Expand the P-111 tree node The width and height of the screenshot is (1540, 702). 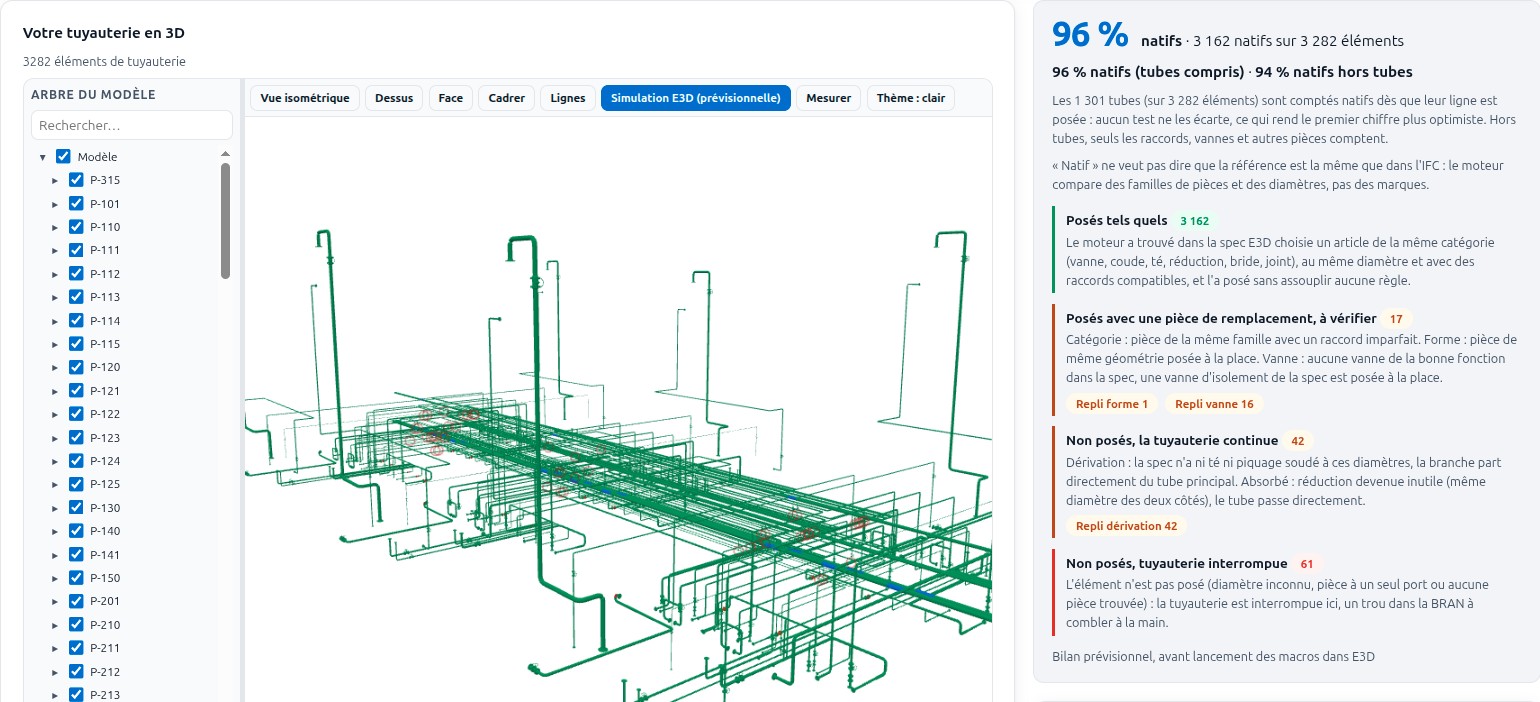pos(55,250)
